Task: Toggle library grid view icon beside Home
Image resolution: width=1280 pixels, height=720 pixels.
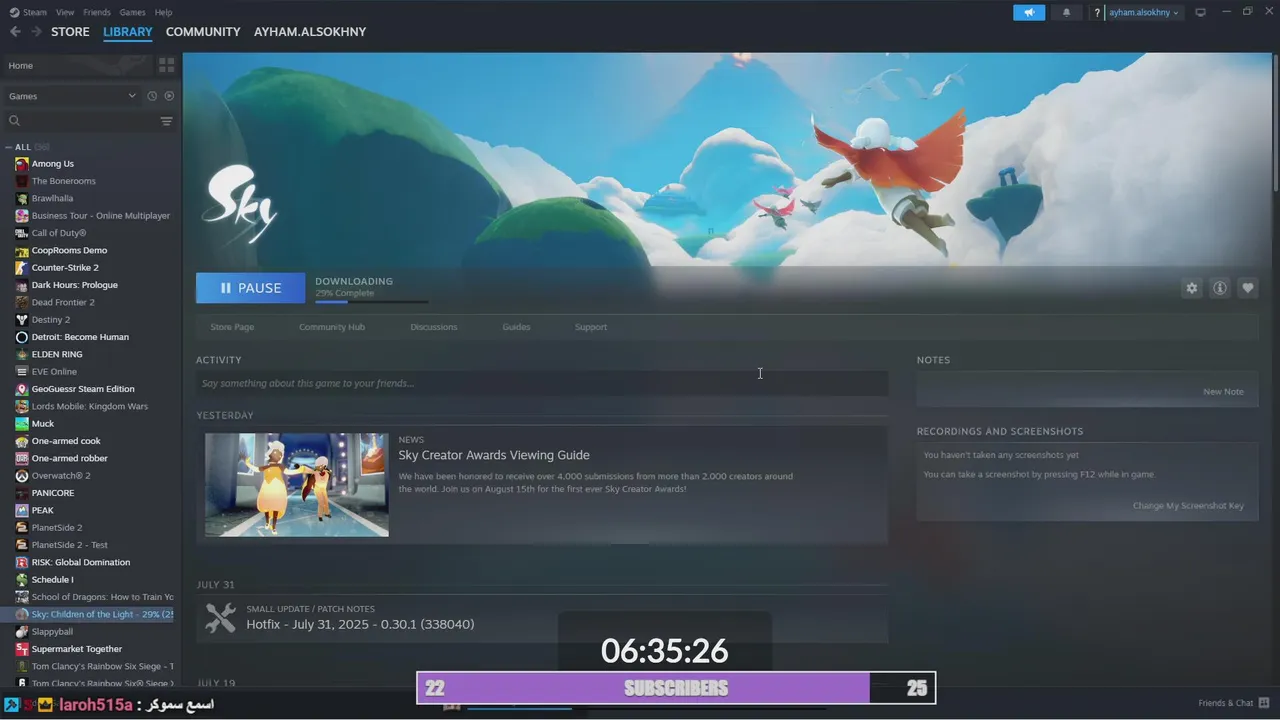Action: pyautogui.click(x=166, y=65)
